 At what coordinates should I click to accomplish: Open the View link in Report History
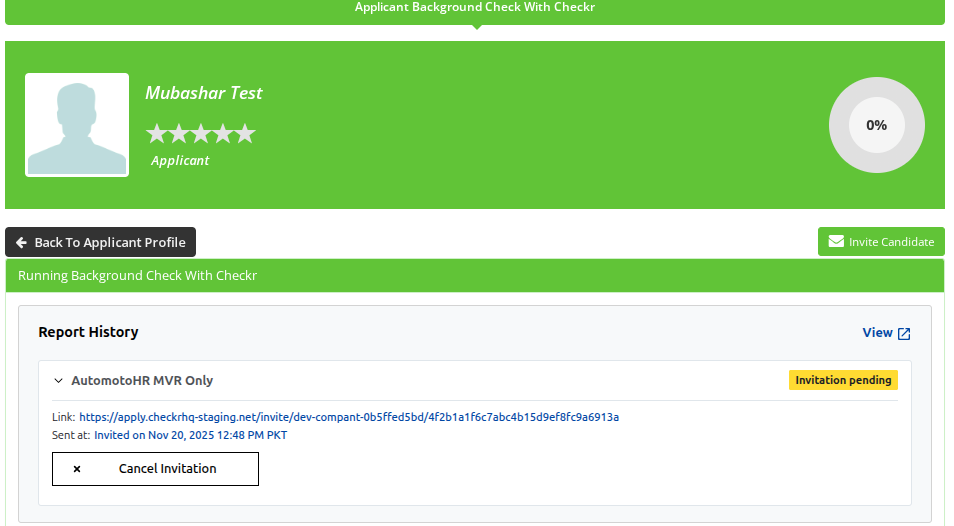point(877,333)
